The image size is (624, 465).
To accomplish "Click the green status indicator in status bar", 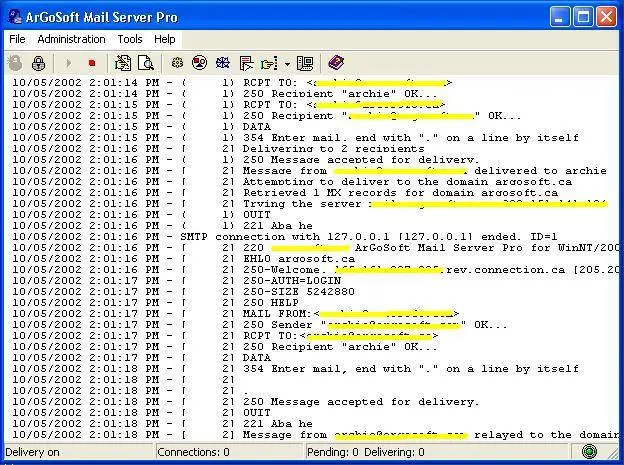I will 589,451.
